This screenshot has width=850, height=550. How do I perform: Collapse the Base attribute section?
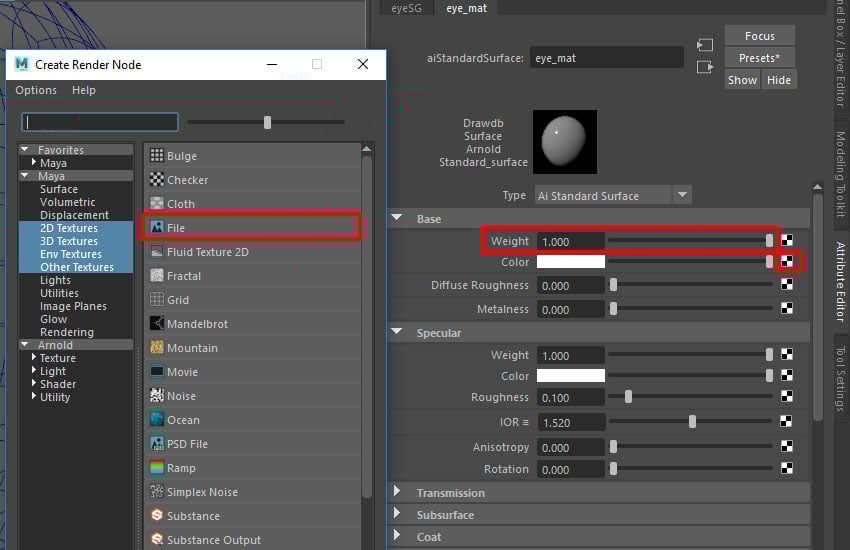[x=397, y=218]
